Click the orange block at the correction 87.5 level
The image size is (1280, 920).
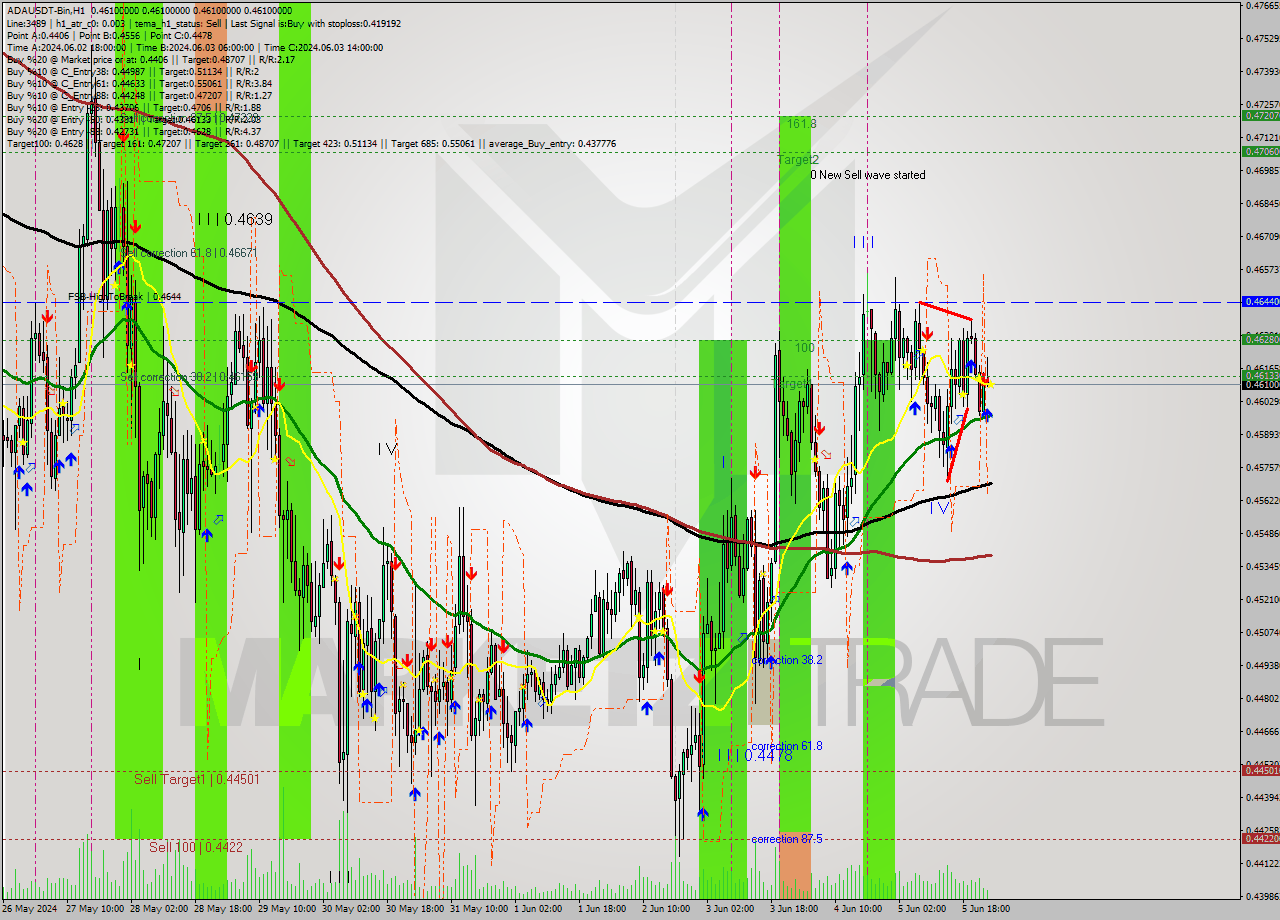(x=795, y=864)
